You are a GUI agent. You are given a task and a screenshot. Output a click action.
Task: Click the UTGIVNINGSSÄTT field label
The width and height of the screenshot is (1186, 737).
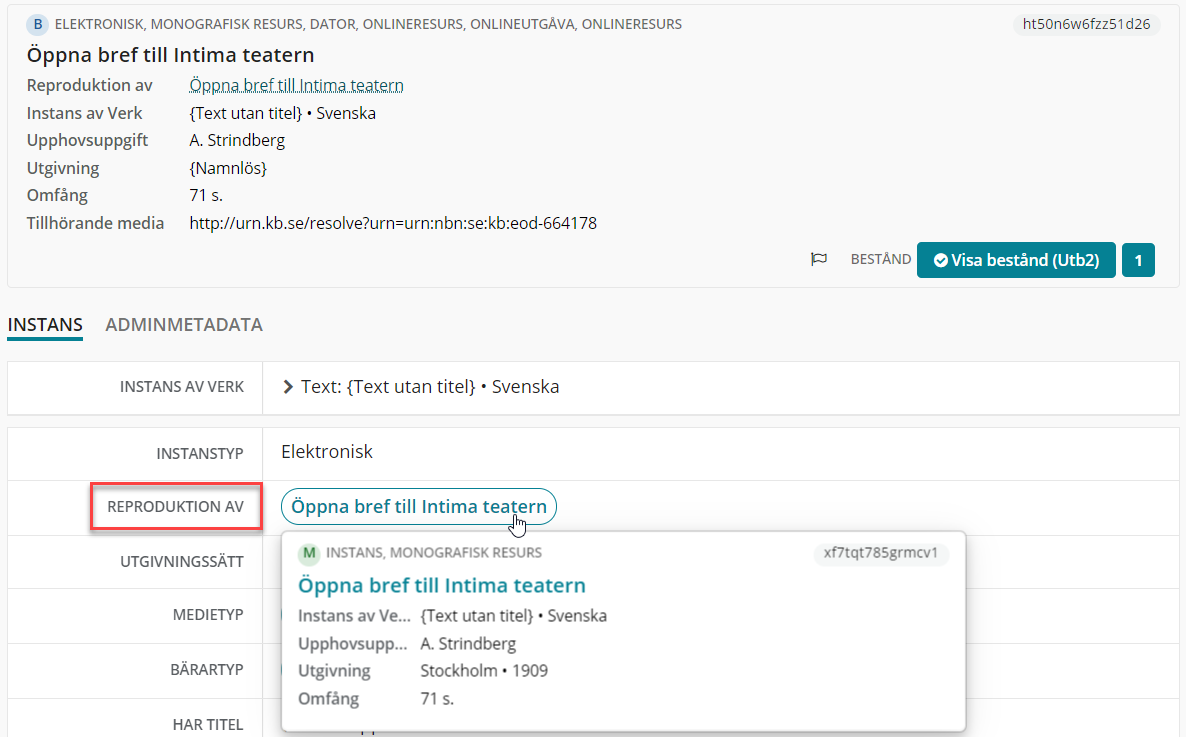point(182,561)
